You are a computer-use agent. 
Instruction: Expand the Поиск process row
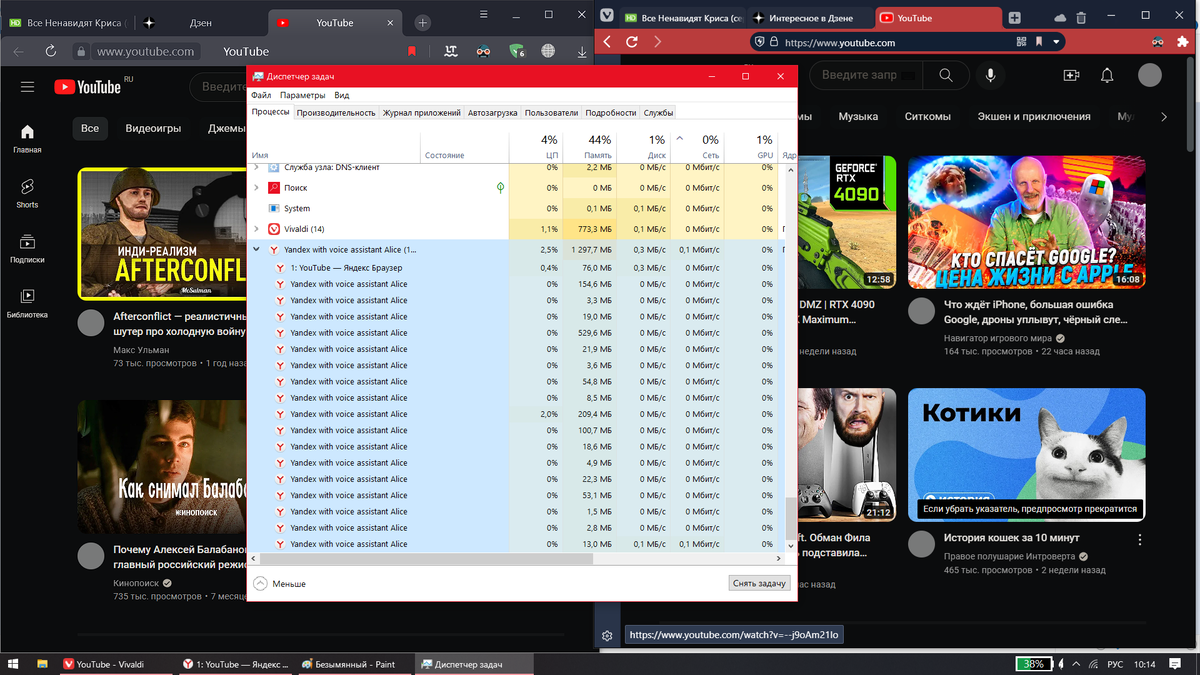[x=257, y=188]
